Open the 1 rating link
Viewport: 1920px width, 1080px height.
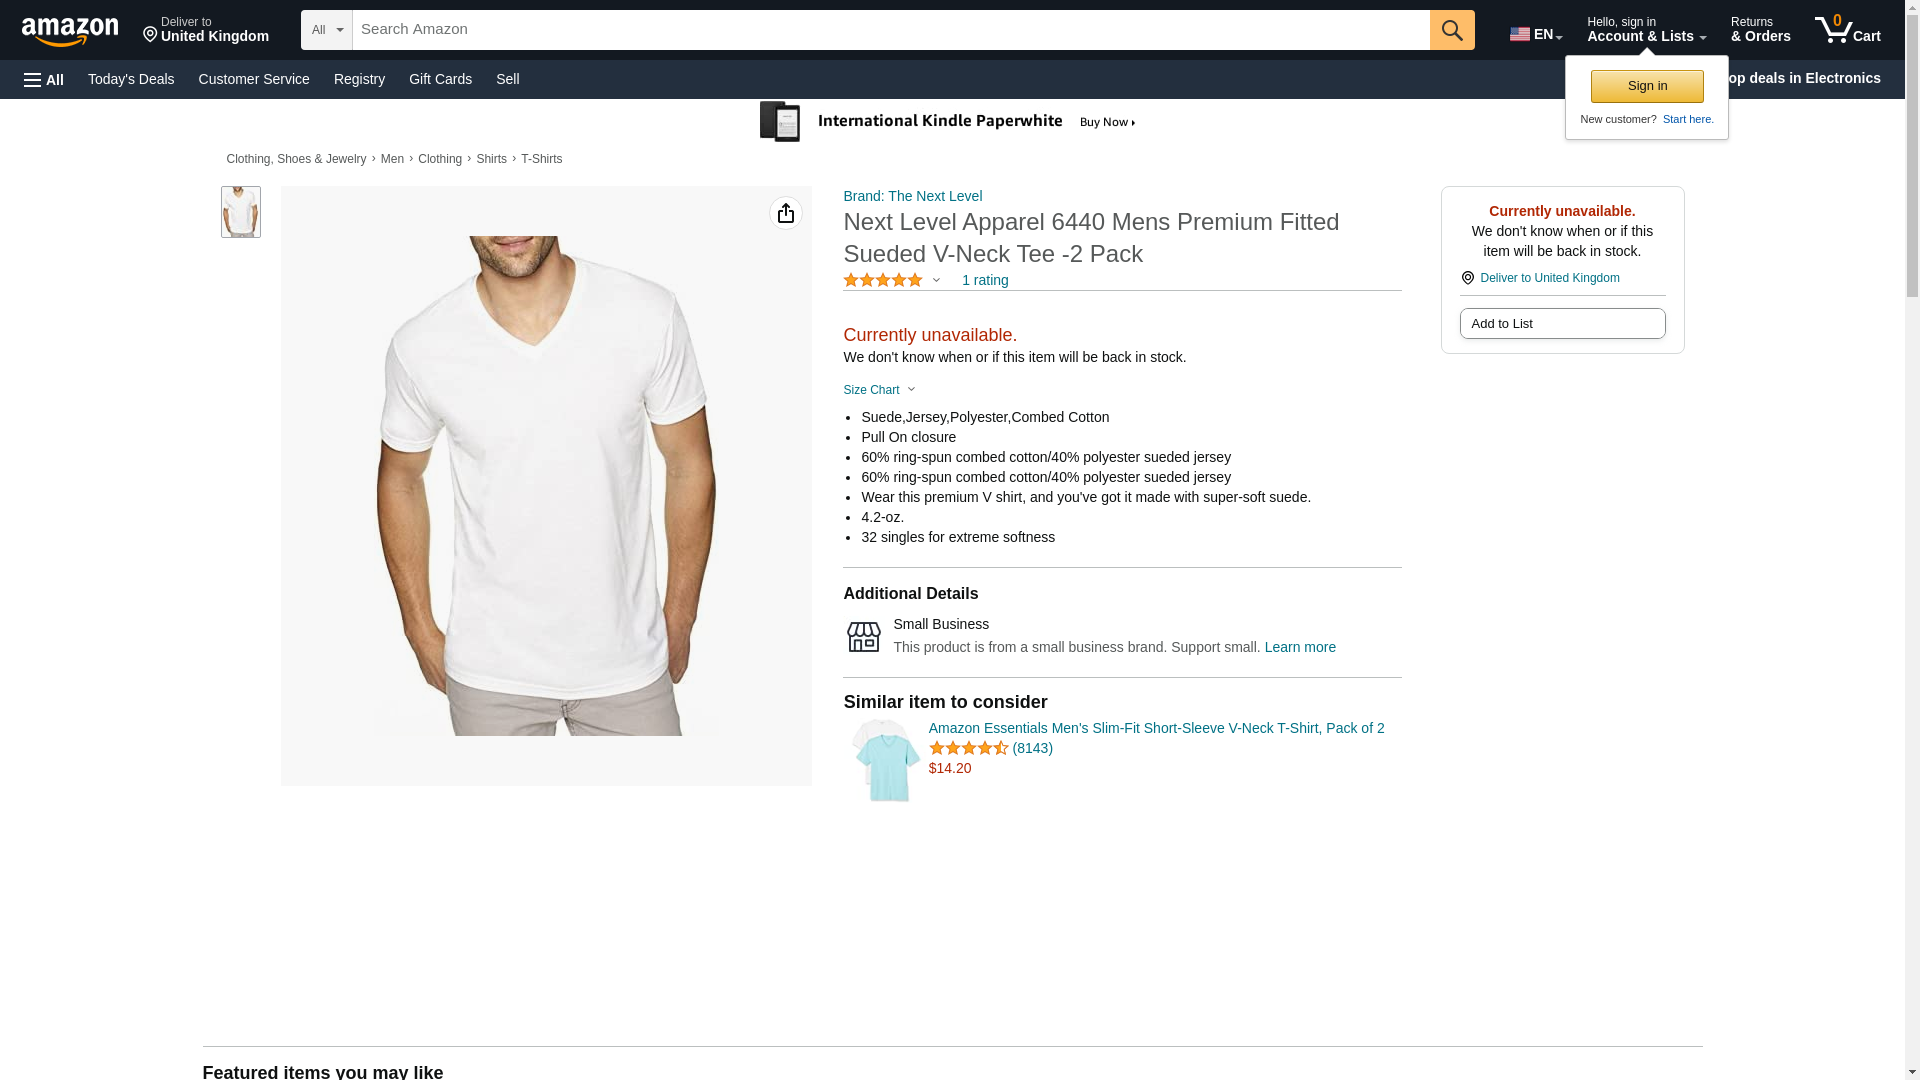click(x=984, y=281)
